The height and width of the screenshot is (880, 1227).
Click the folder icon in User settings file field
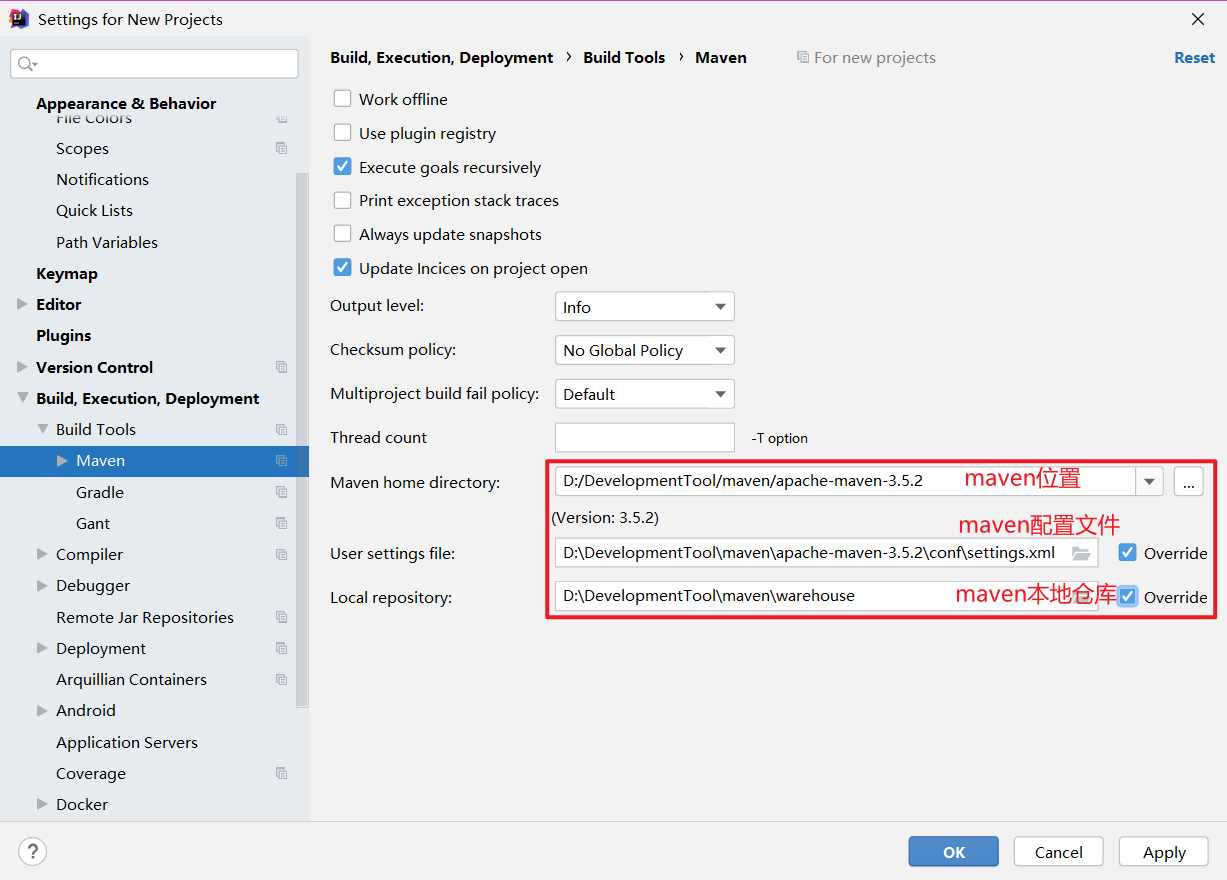pyautogui.click(x=1081, y=552)
